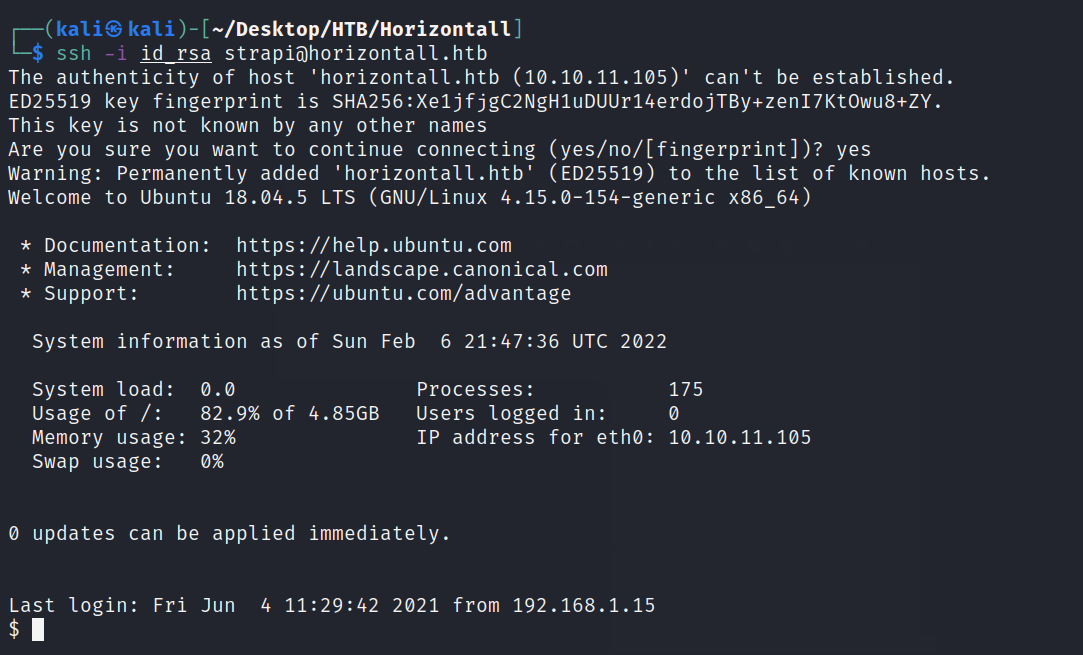This screenshot has height=655, width=1083.
Task: Click the Memory usage 32% value
Action: click(217, 438)
